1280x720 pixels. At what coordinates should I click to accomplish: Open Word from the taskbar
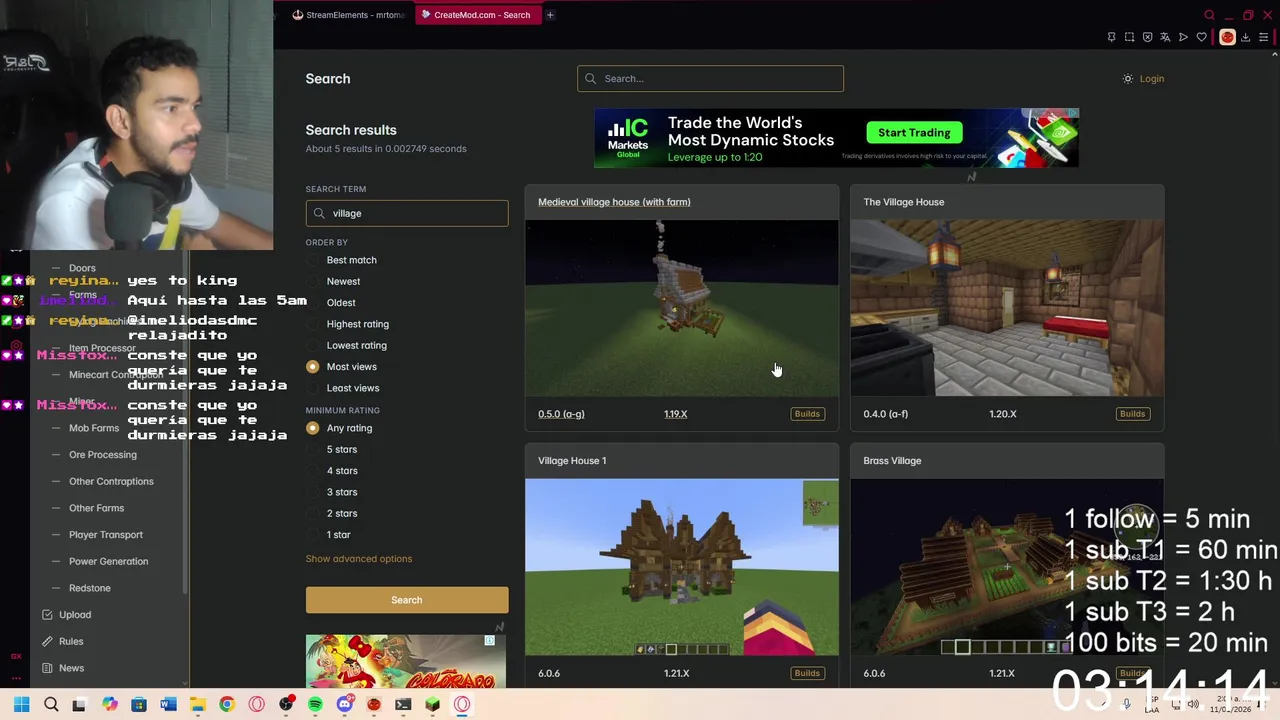coord(168,704)
